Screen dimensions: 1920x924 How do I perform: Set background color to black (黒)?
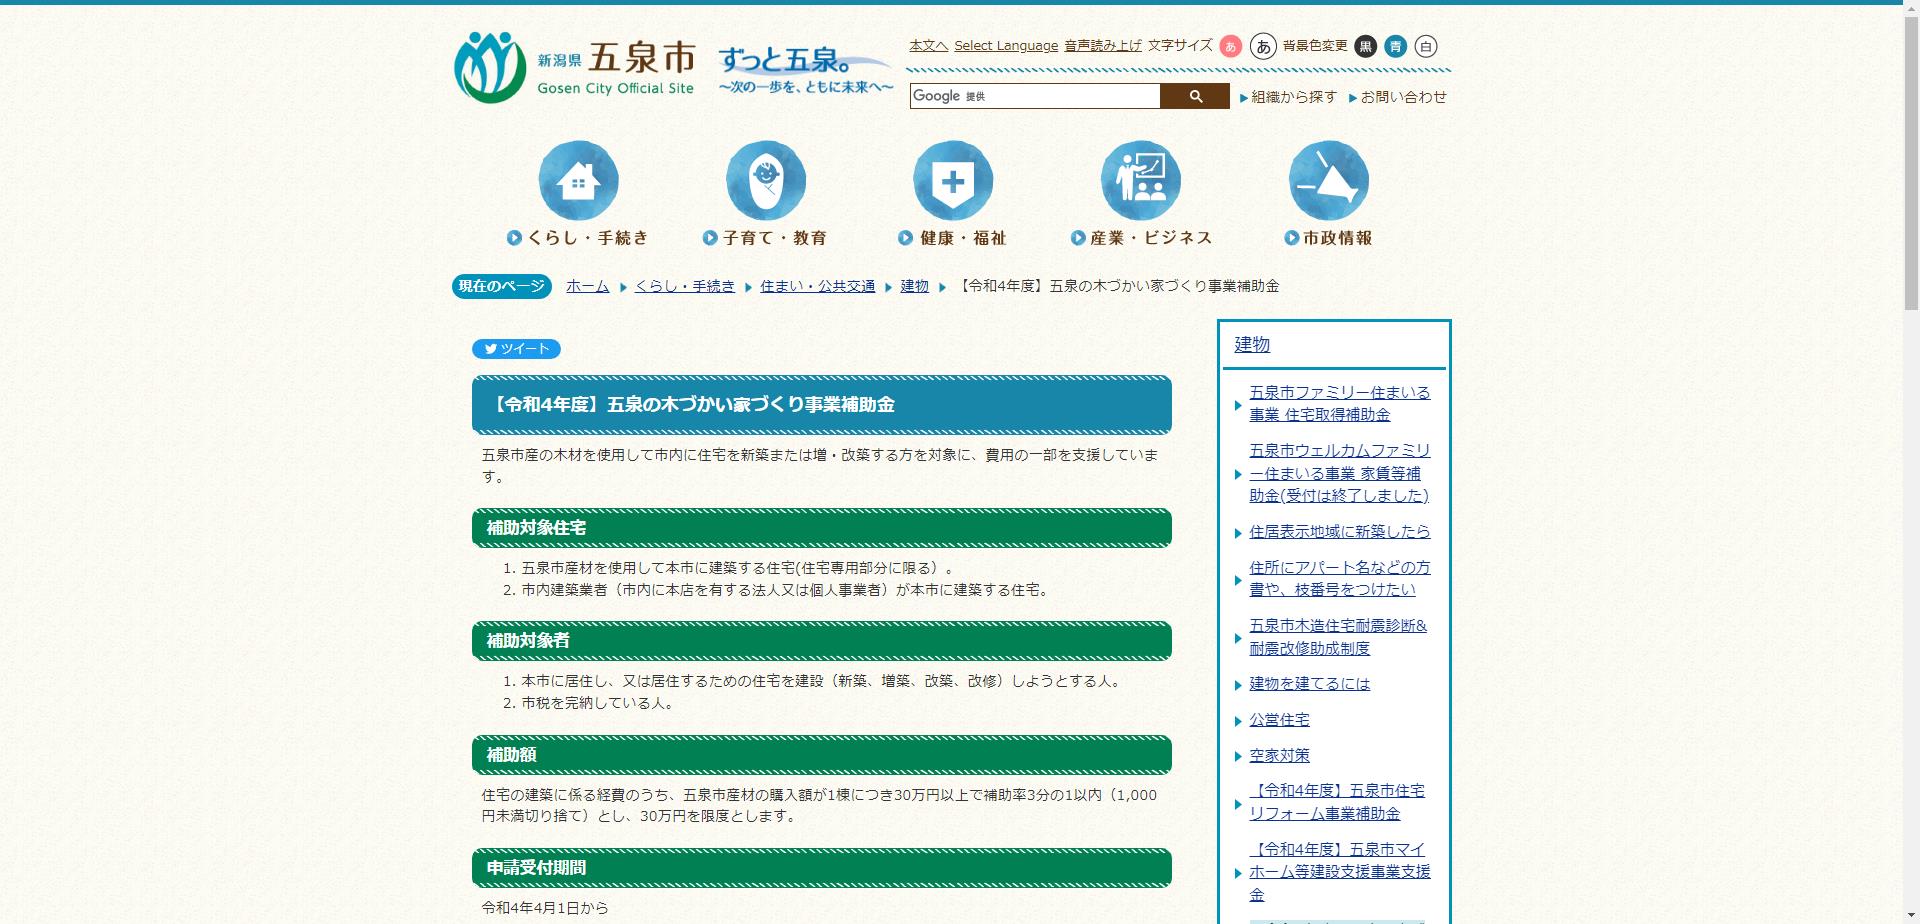tap(1366, 46)
